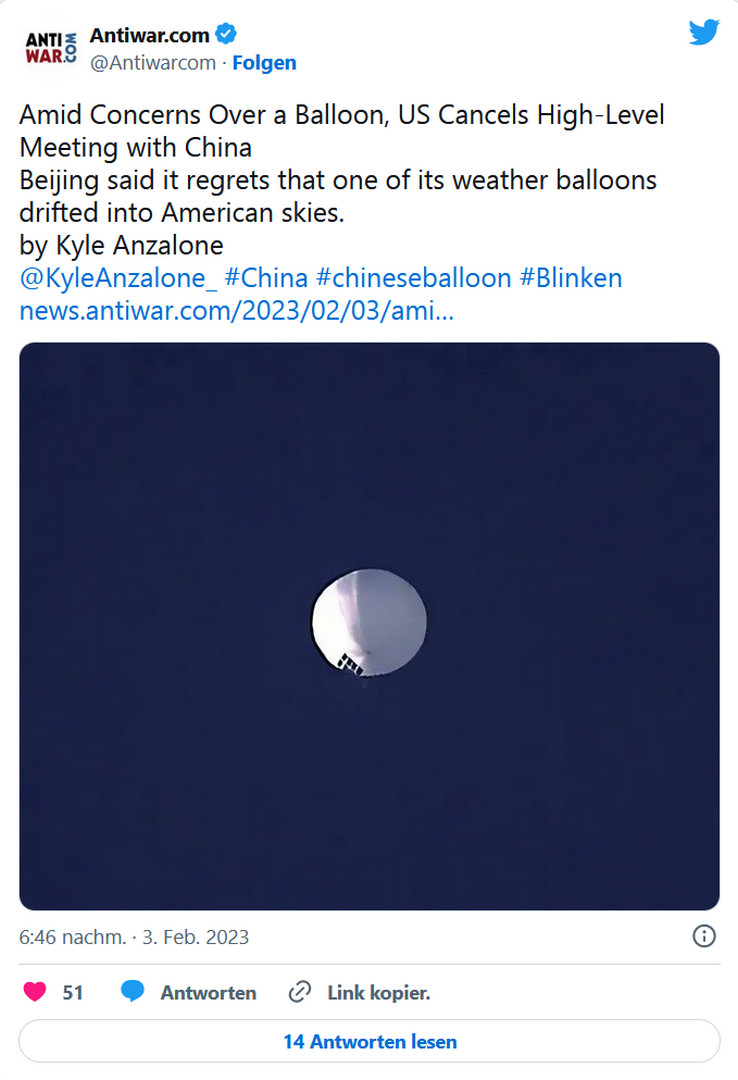The image size is (738, 1080).
Task: Open the #Blinken hashtag
Action: click(571, 277)
